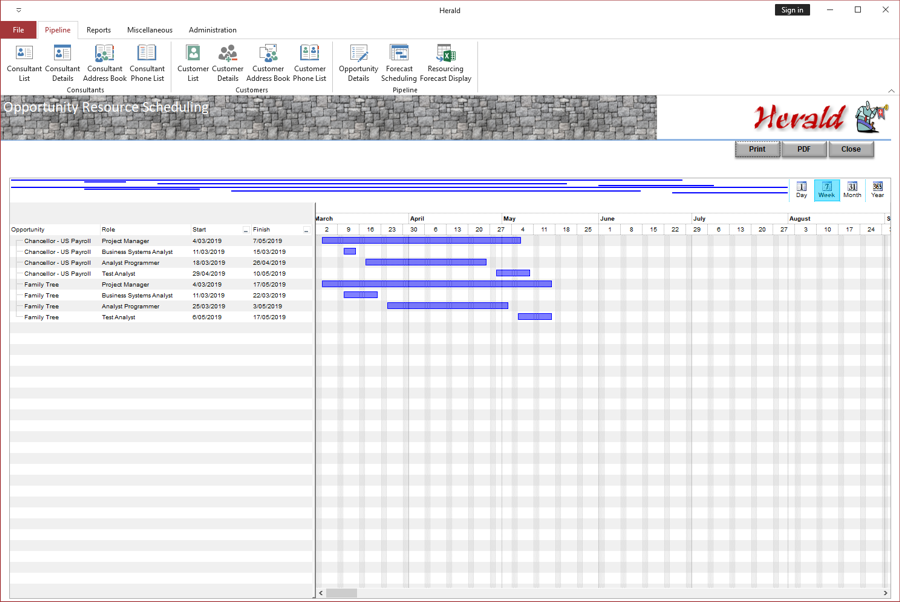
Task: Click the August month header in timeline
Action: click(x=836, y=219)
